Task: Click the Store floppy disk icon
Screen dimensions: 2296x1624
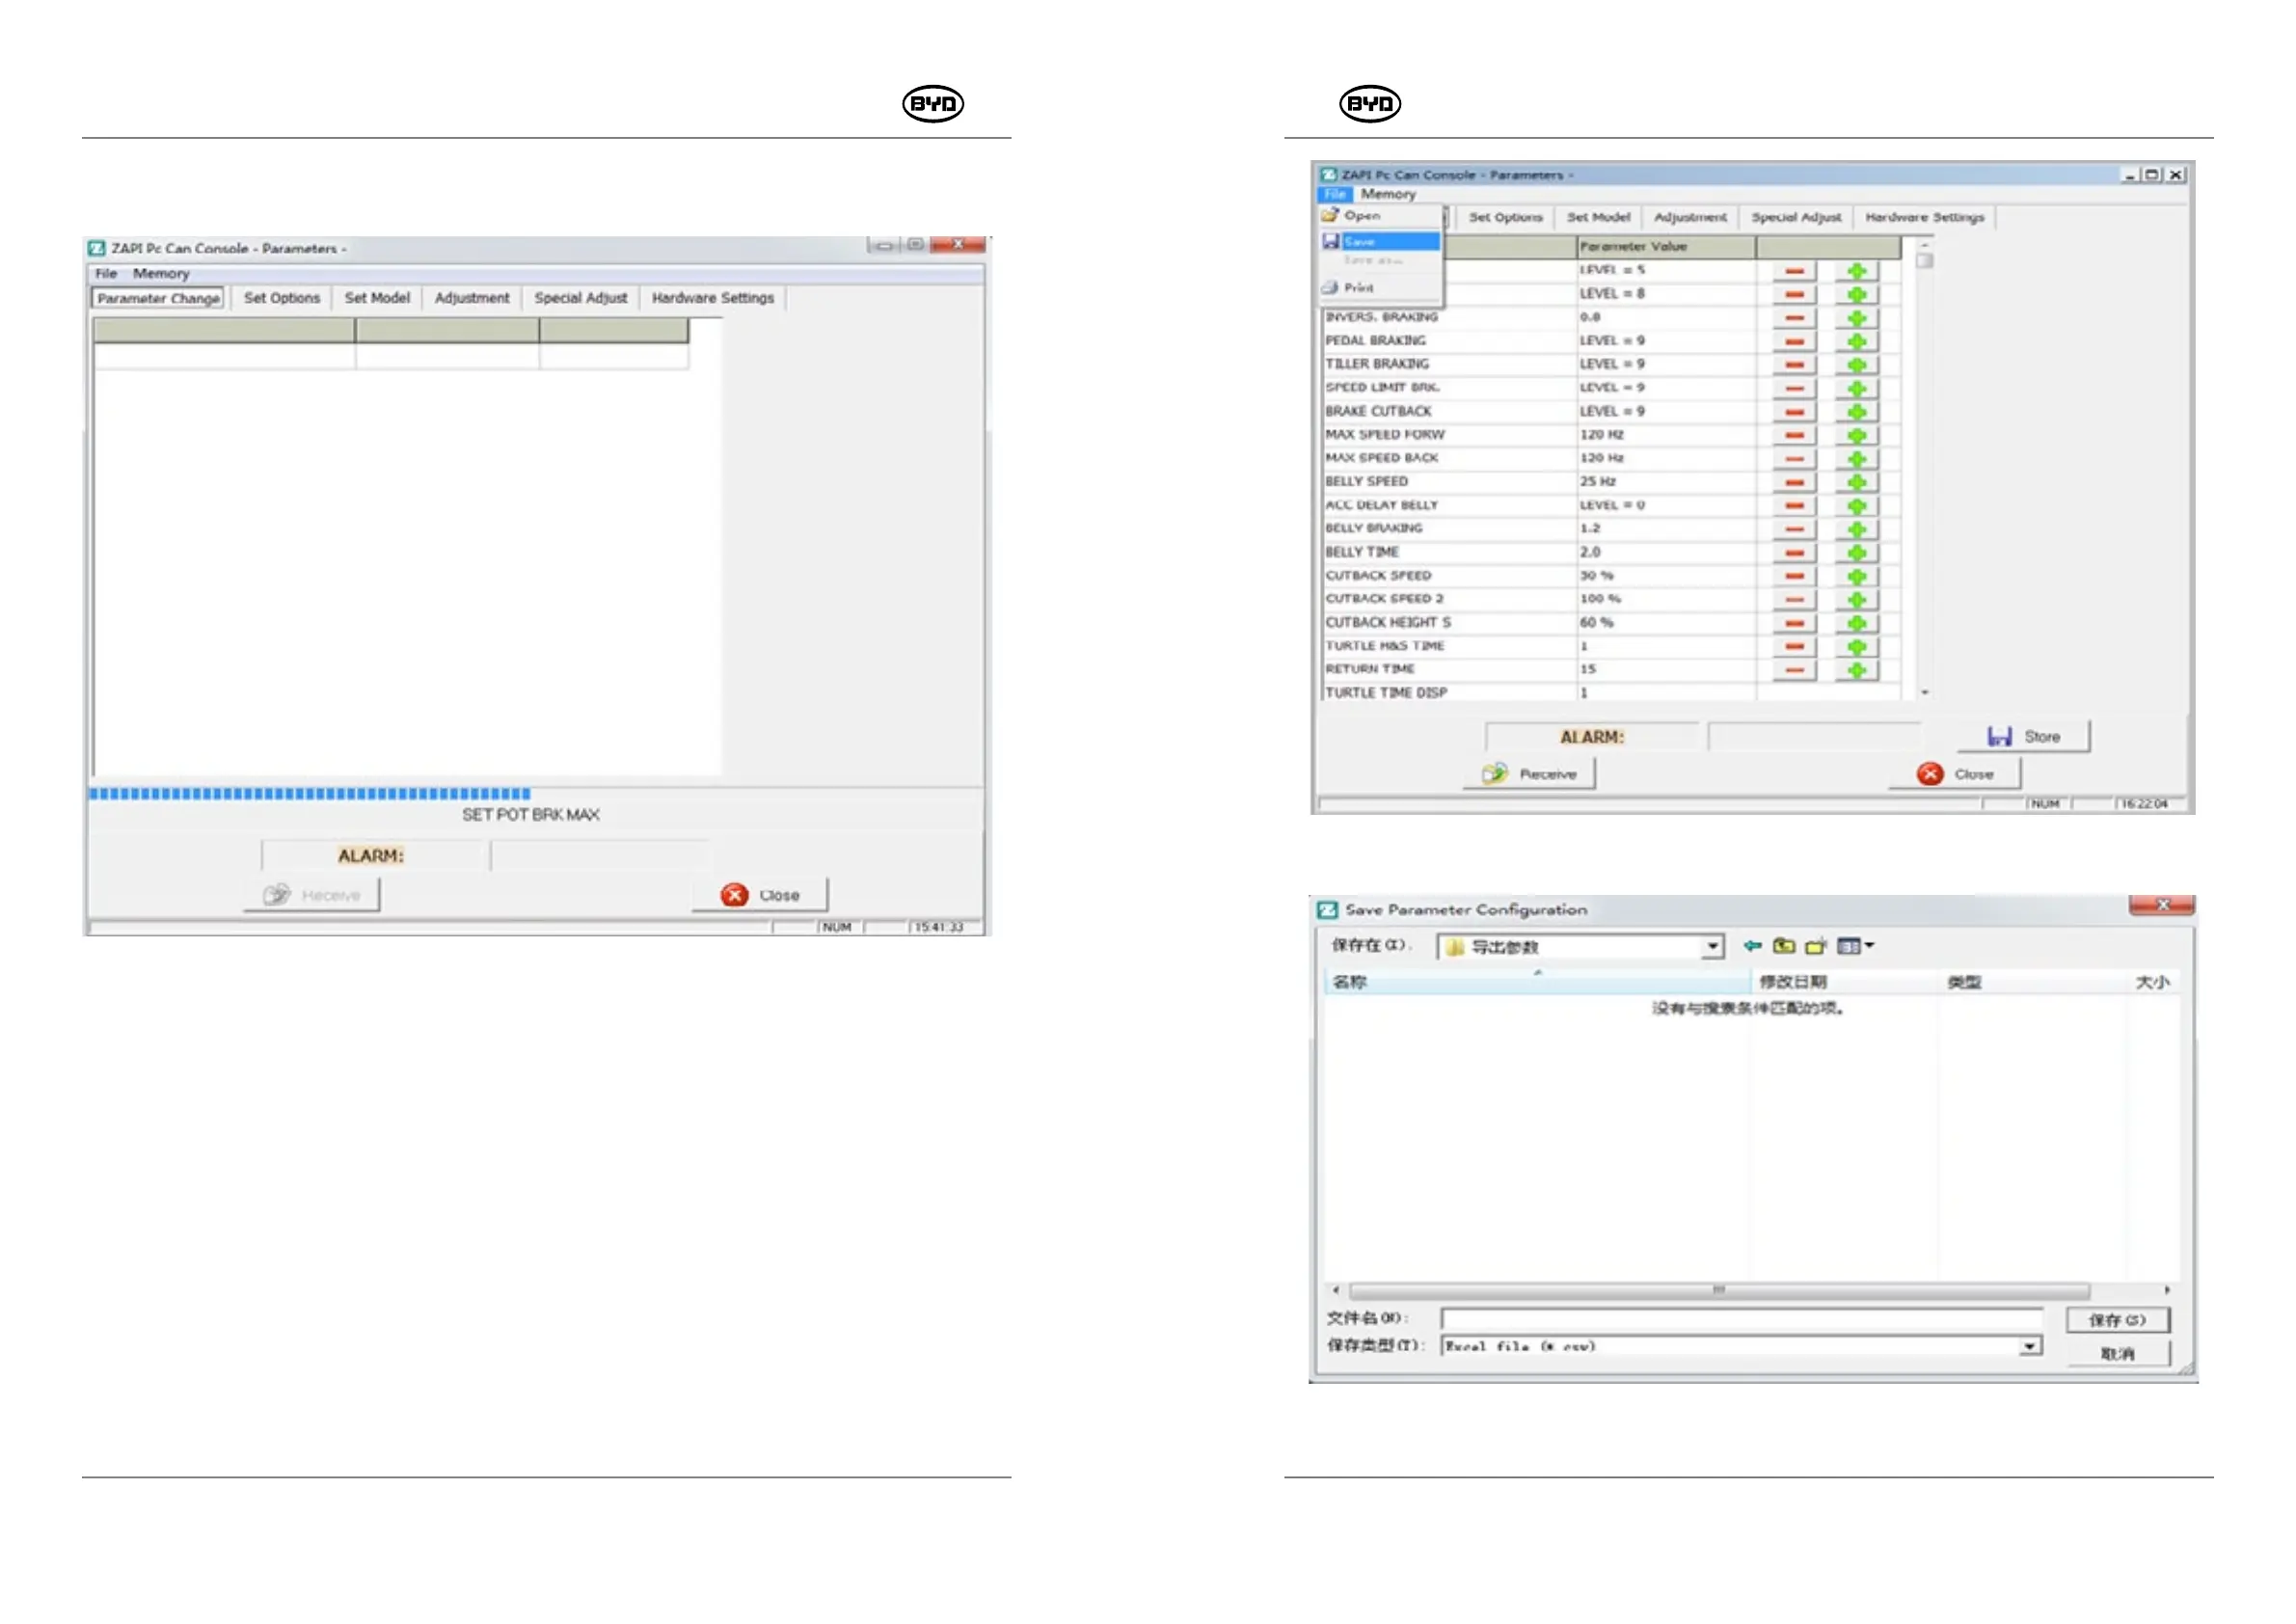Action: pyautogui.click(x=1999, y=736)
